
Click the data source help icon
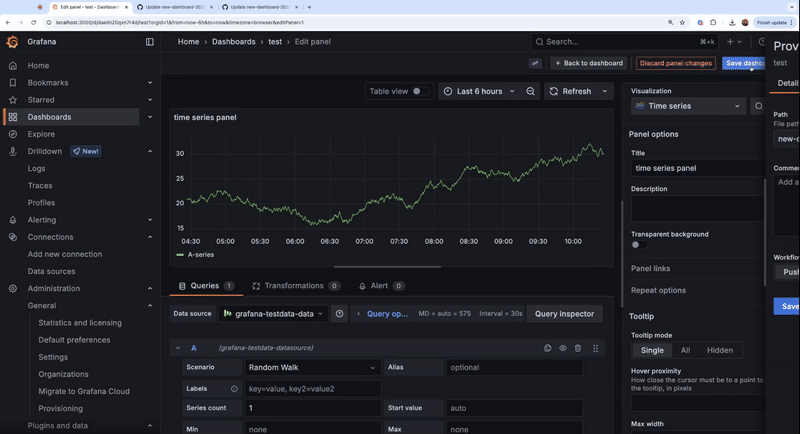[339, 313]
